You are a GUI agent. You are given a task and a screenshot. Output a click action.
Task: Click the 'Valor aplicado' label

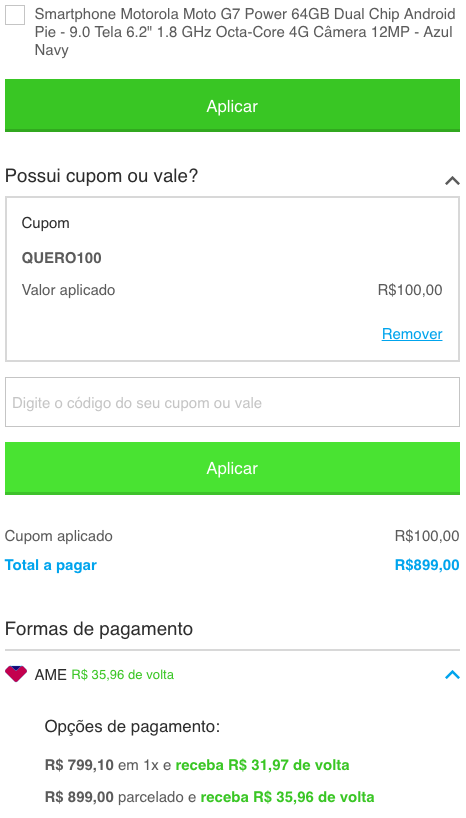coord(68,290)
